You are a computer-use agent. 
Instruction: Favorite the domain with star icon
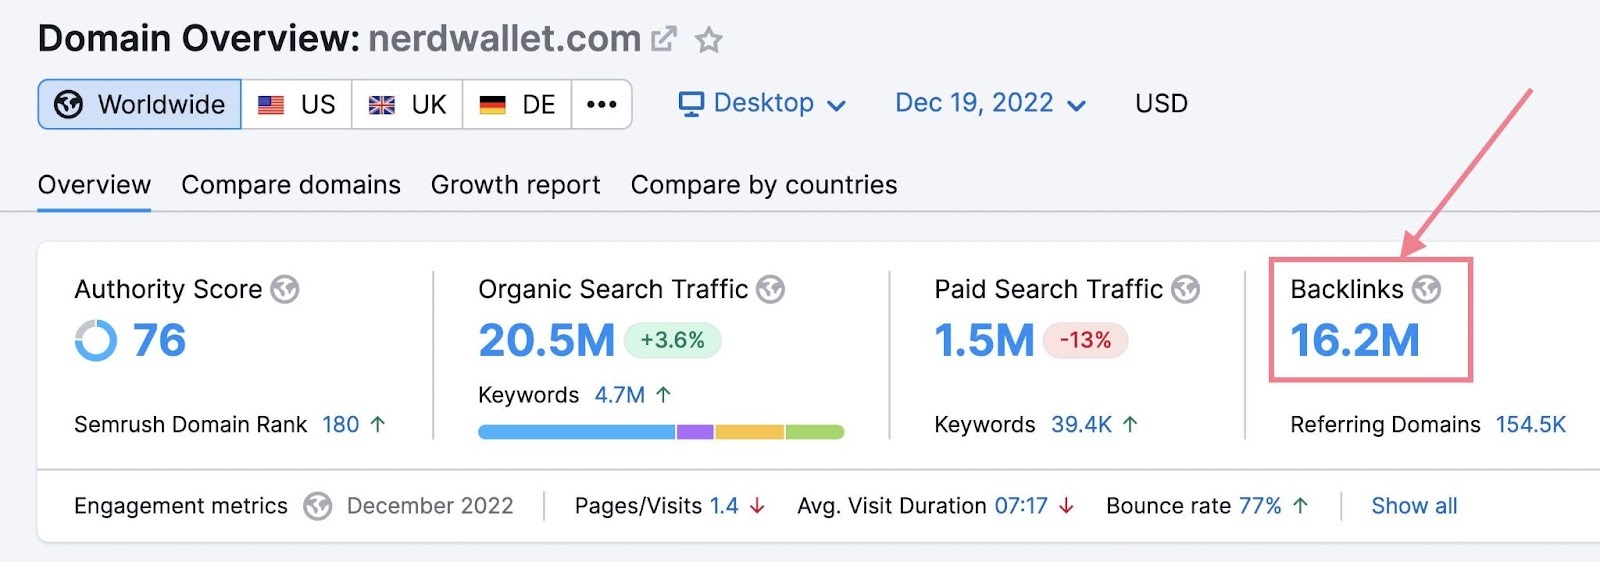tap(709, 40)
